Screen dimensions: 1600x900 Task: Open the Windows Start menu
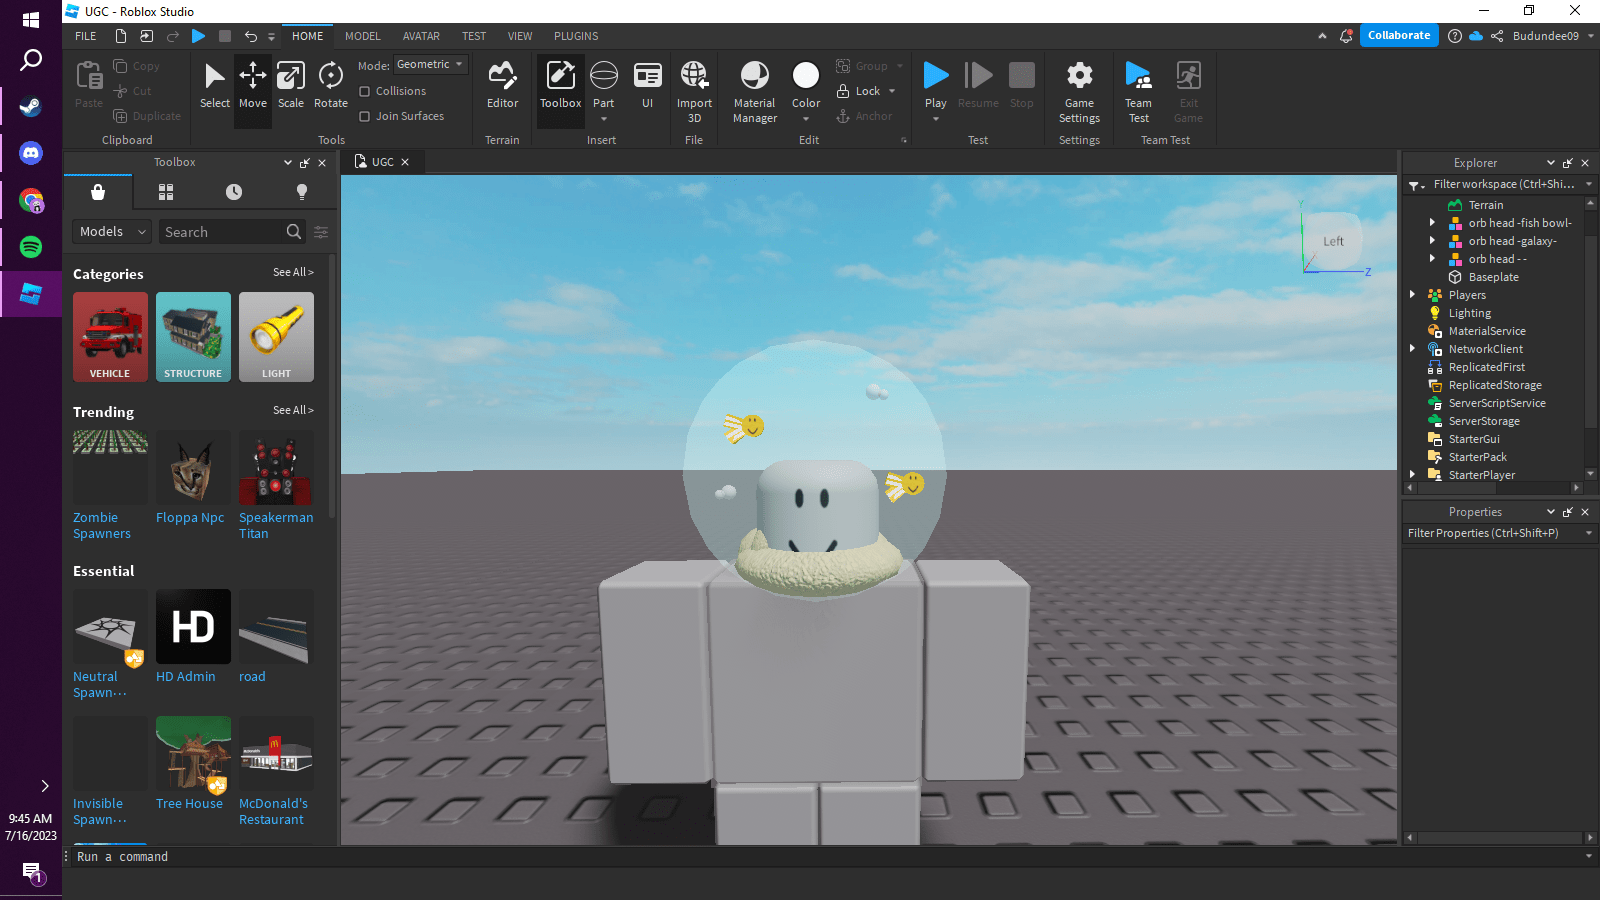(x=31, y=19)
